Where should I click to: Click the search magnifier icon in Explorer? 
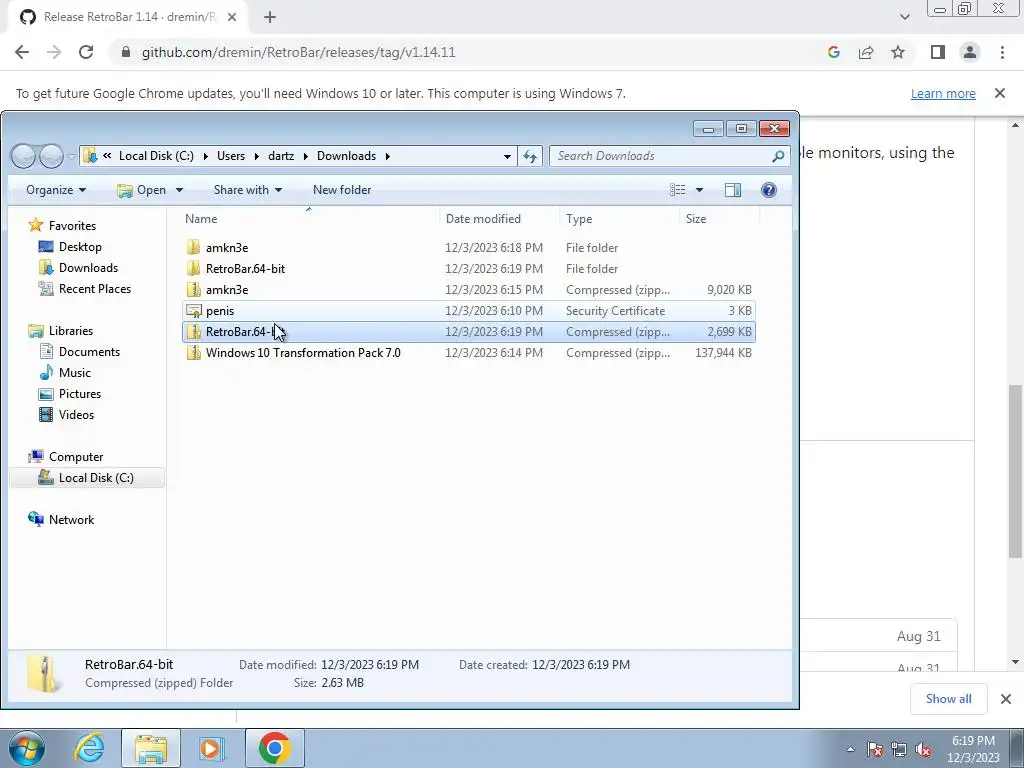click(778, 156)
